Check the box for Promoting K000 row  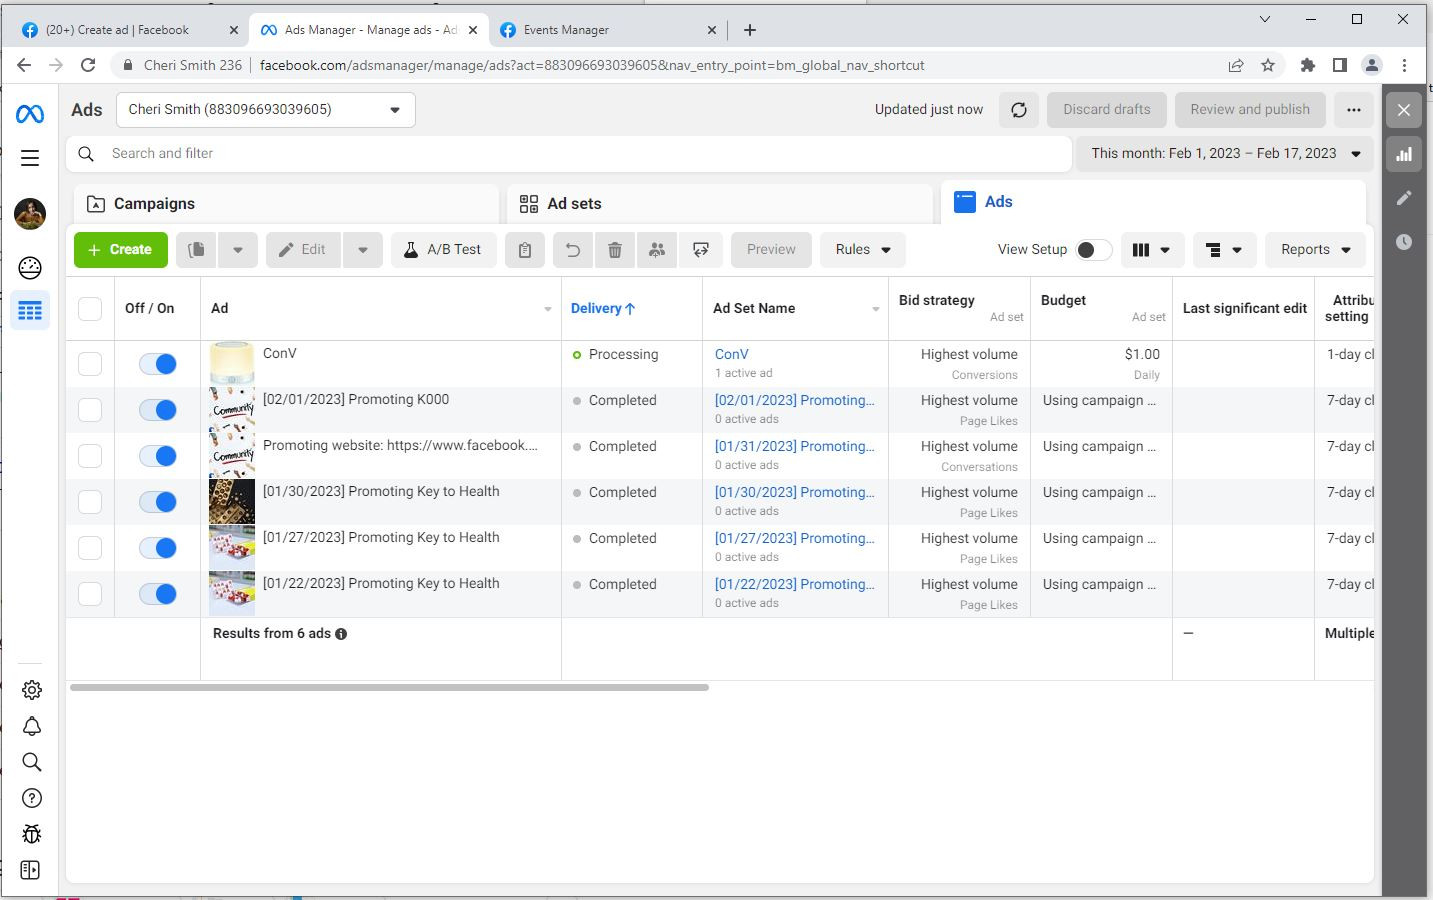[90, 410]
